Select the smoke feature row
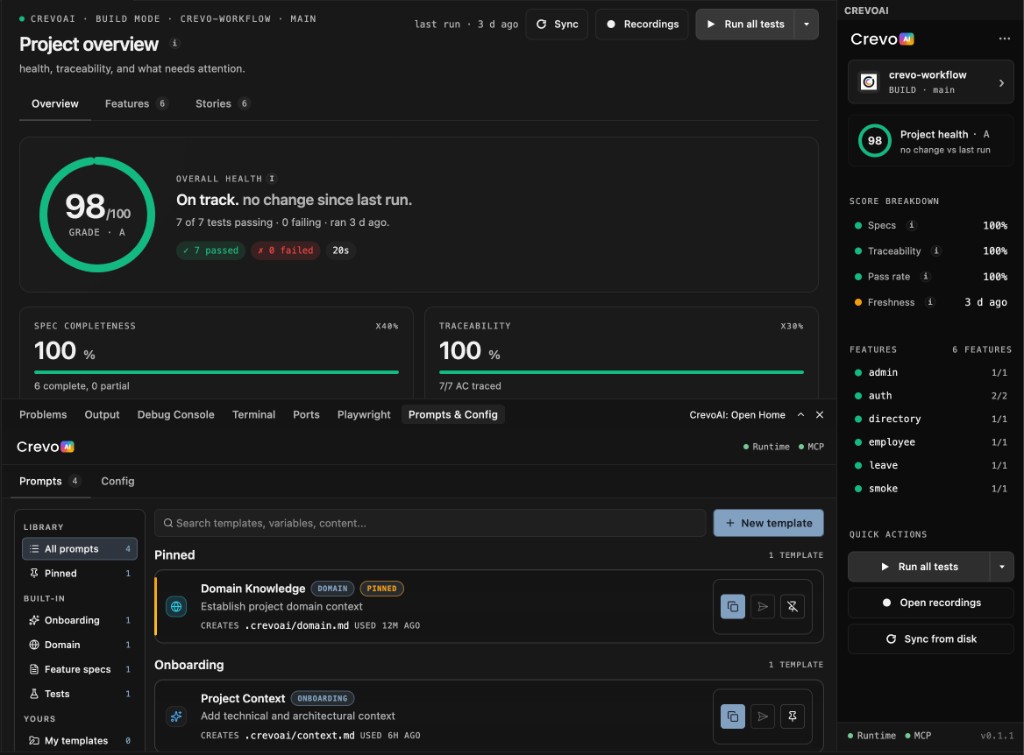Image resolution: width=1024 pixels, height=755 pixels. (931, 489)
